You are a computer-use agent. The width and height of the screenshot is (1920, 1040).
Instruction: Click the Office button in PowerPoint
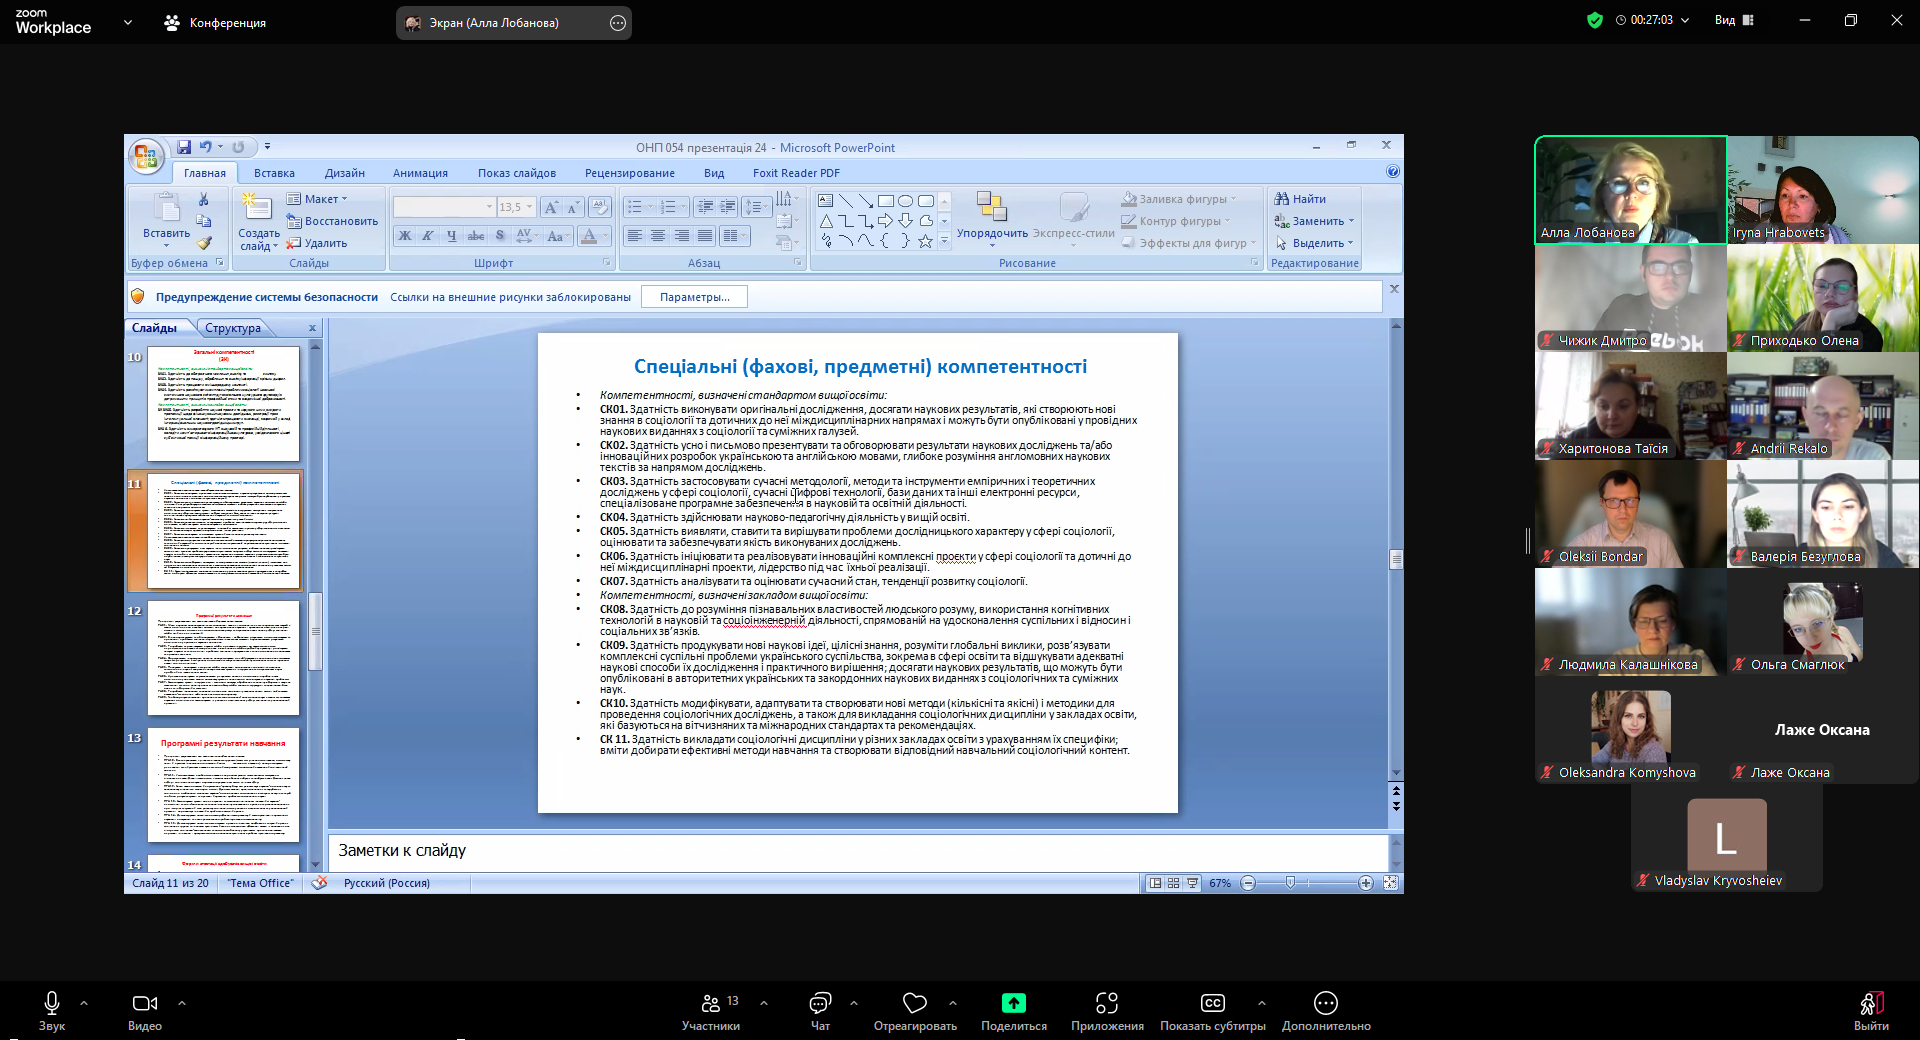click(x=146, y=156)
